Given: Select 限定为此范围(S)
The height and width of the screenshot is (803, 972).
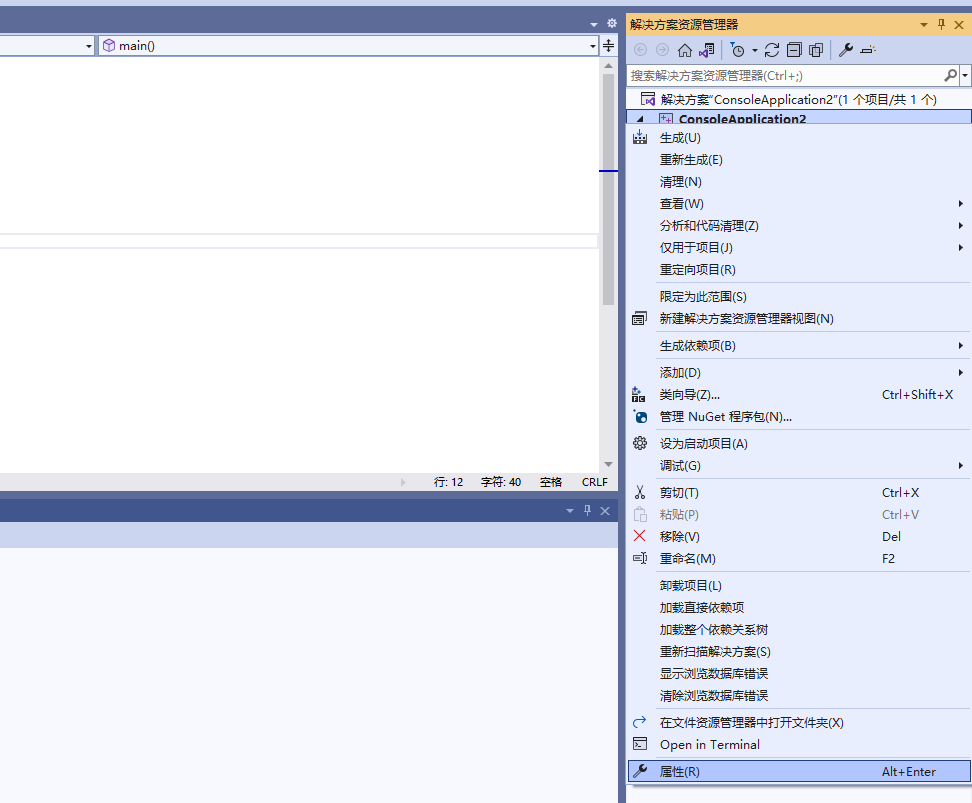Looking at the screenshot, I should (799, 297).
